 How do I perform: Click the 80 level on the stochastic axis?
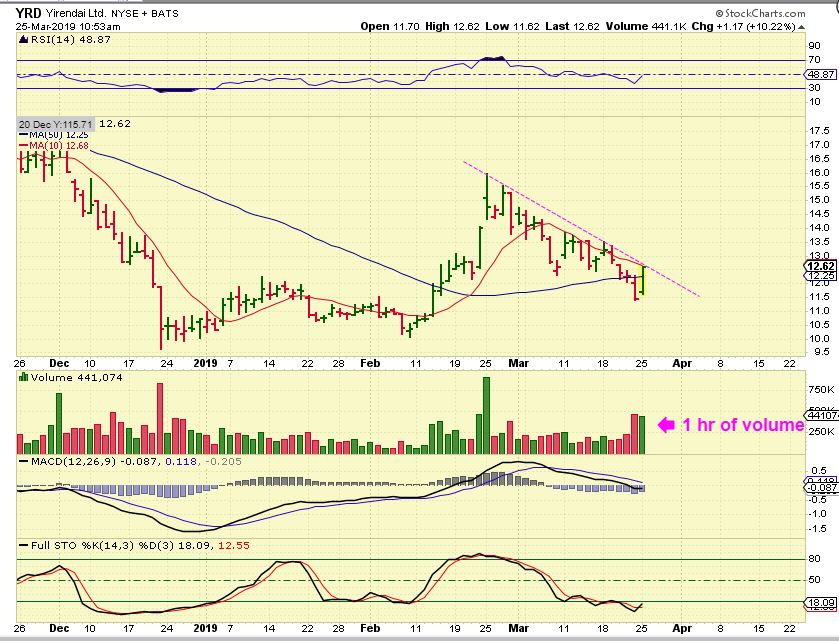pyautogui.click(x=814, y=559)
